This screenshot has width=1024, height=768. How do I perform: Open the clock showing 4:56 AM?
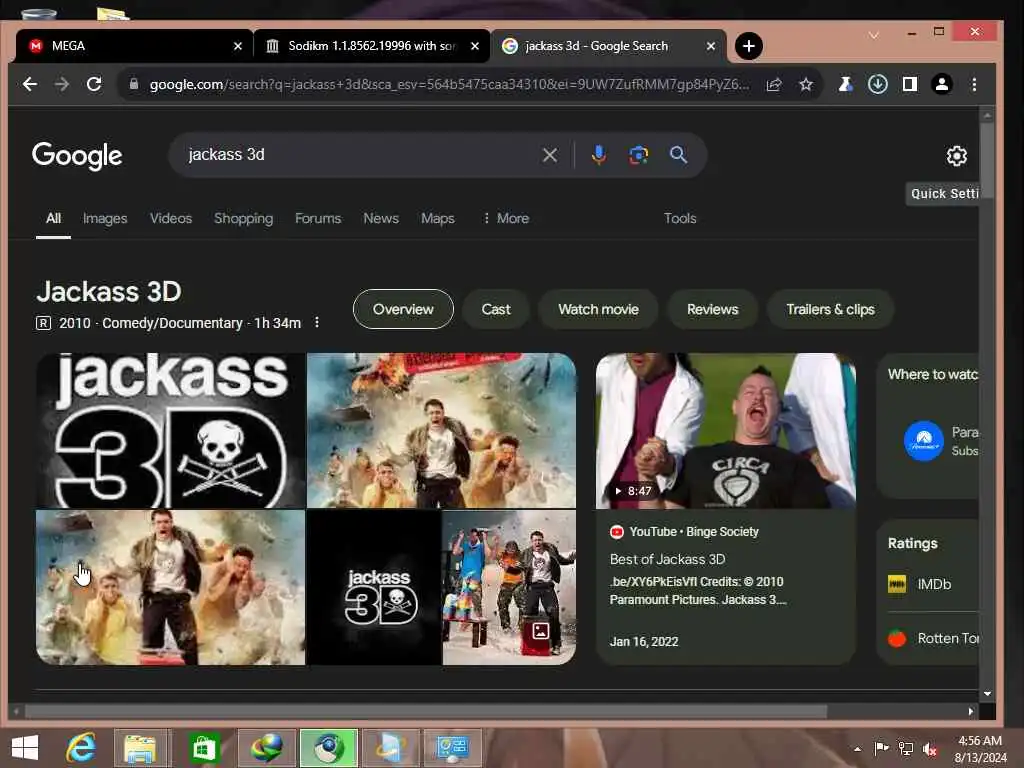click(x=980, y=749)
